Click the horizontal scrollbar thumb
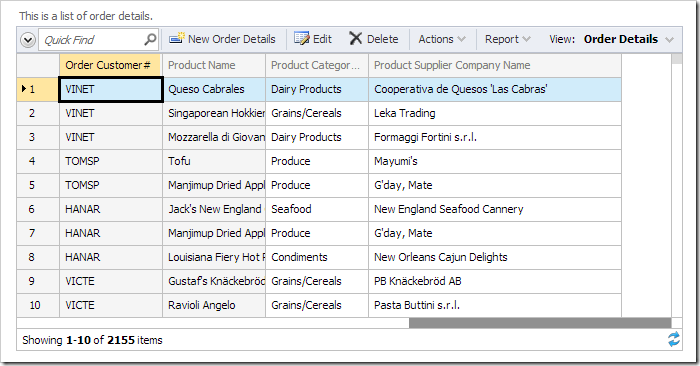Viewport: 700px width, 366px height. tap(540, 323)
